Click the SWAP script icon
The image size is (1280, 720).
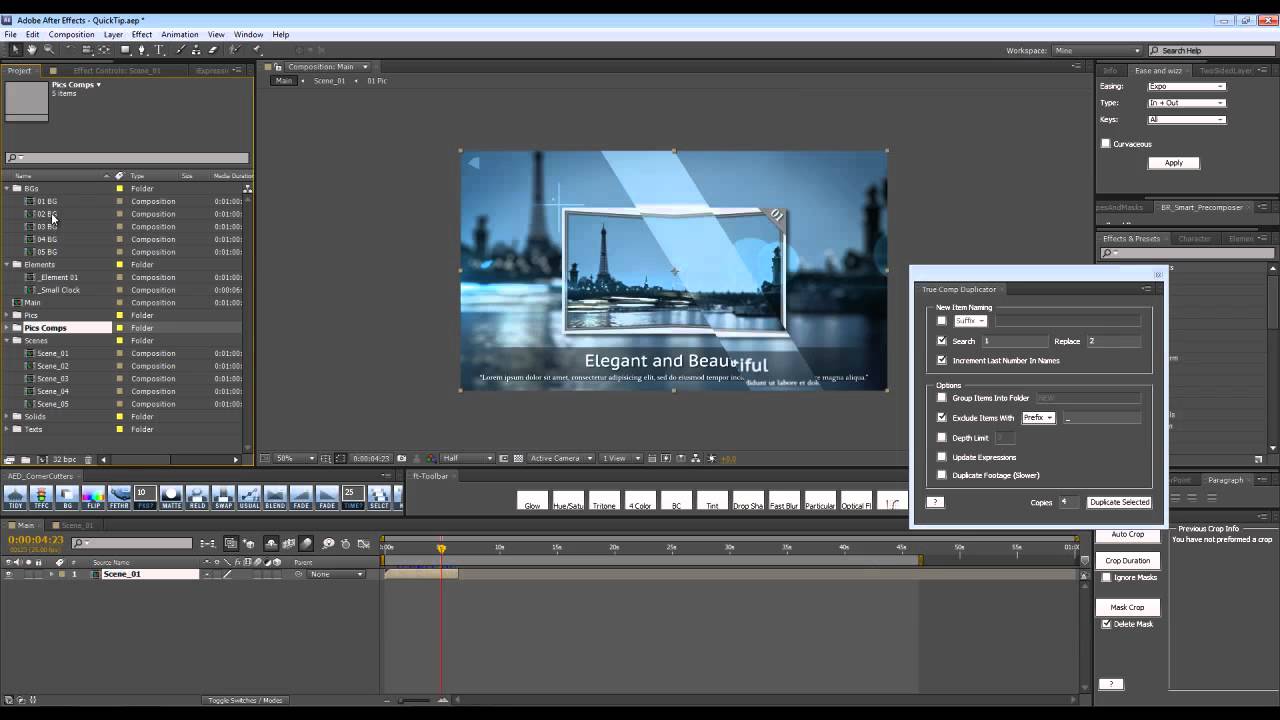pos(223,498)
